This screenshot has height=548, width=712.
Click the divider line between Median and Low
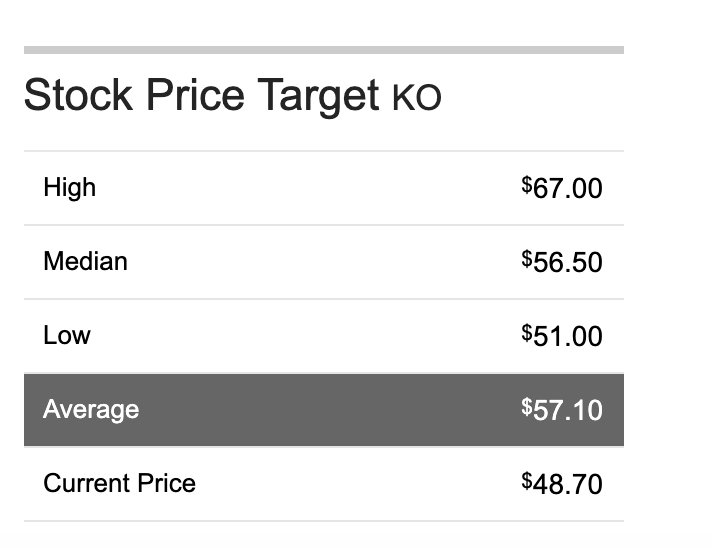(x=324, y=299)
